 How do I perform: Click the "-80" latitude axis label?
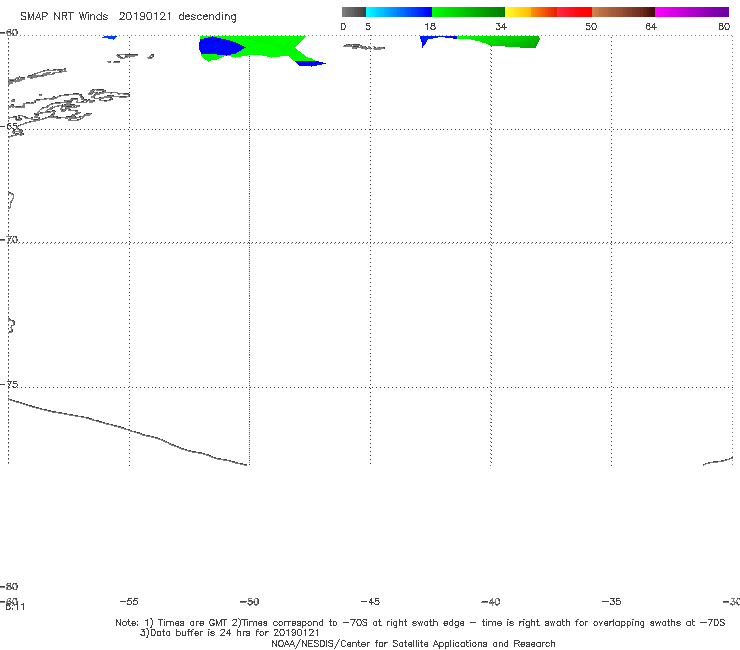pos(9,586)
